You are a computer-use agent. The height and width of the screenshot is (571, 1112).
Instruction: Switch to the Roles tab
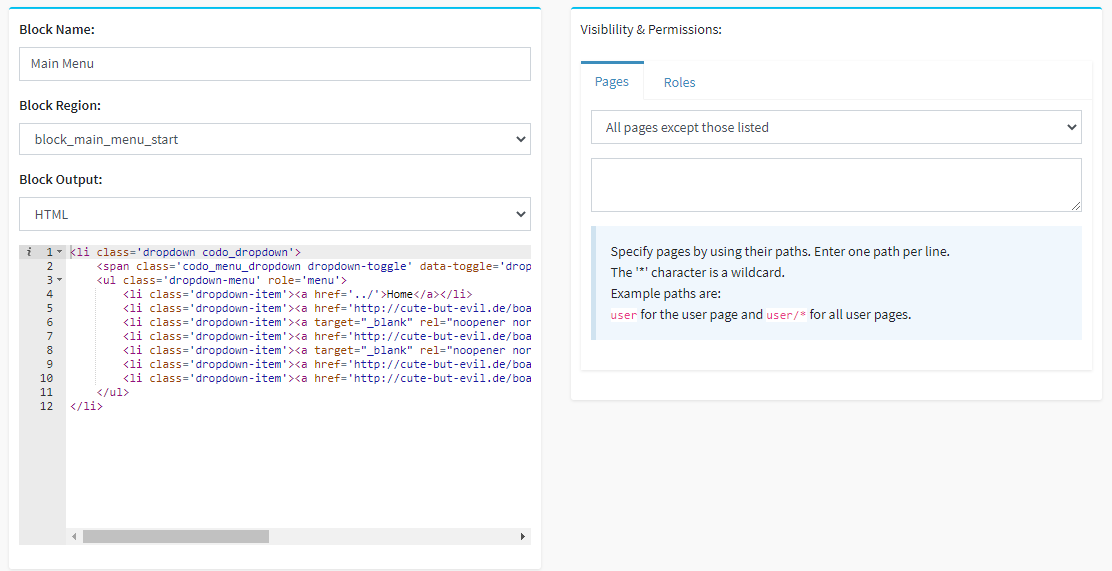[679, 82]
